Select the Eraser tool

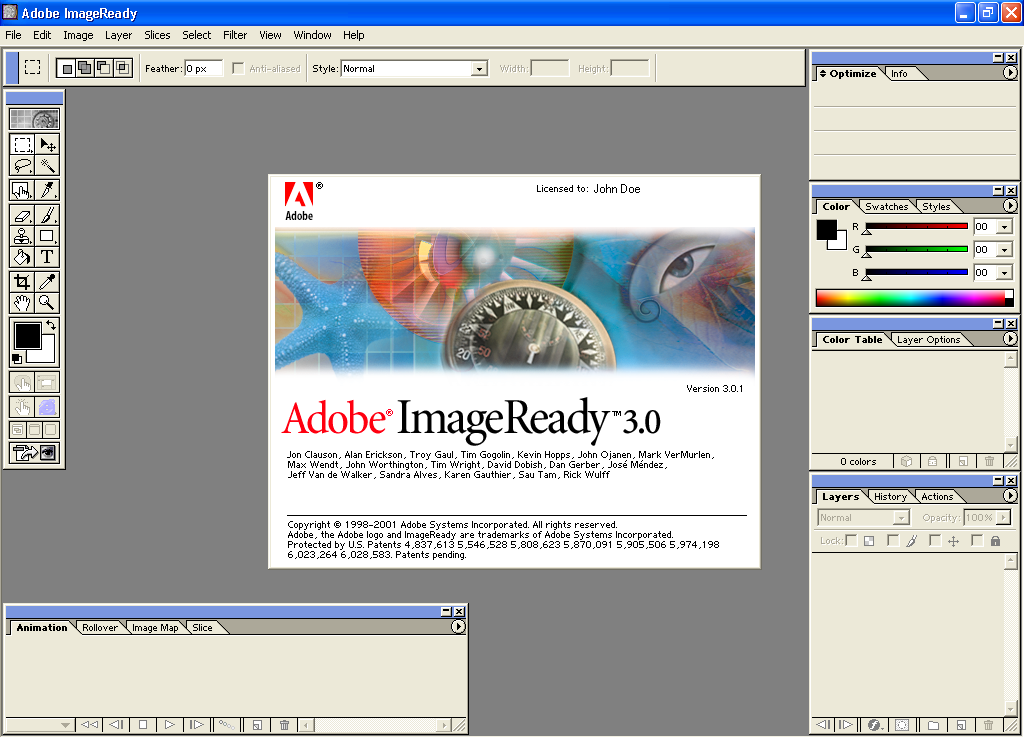pos(22,215)
